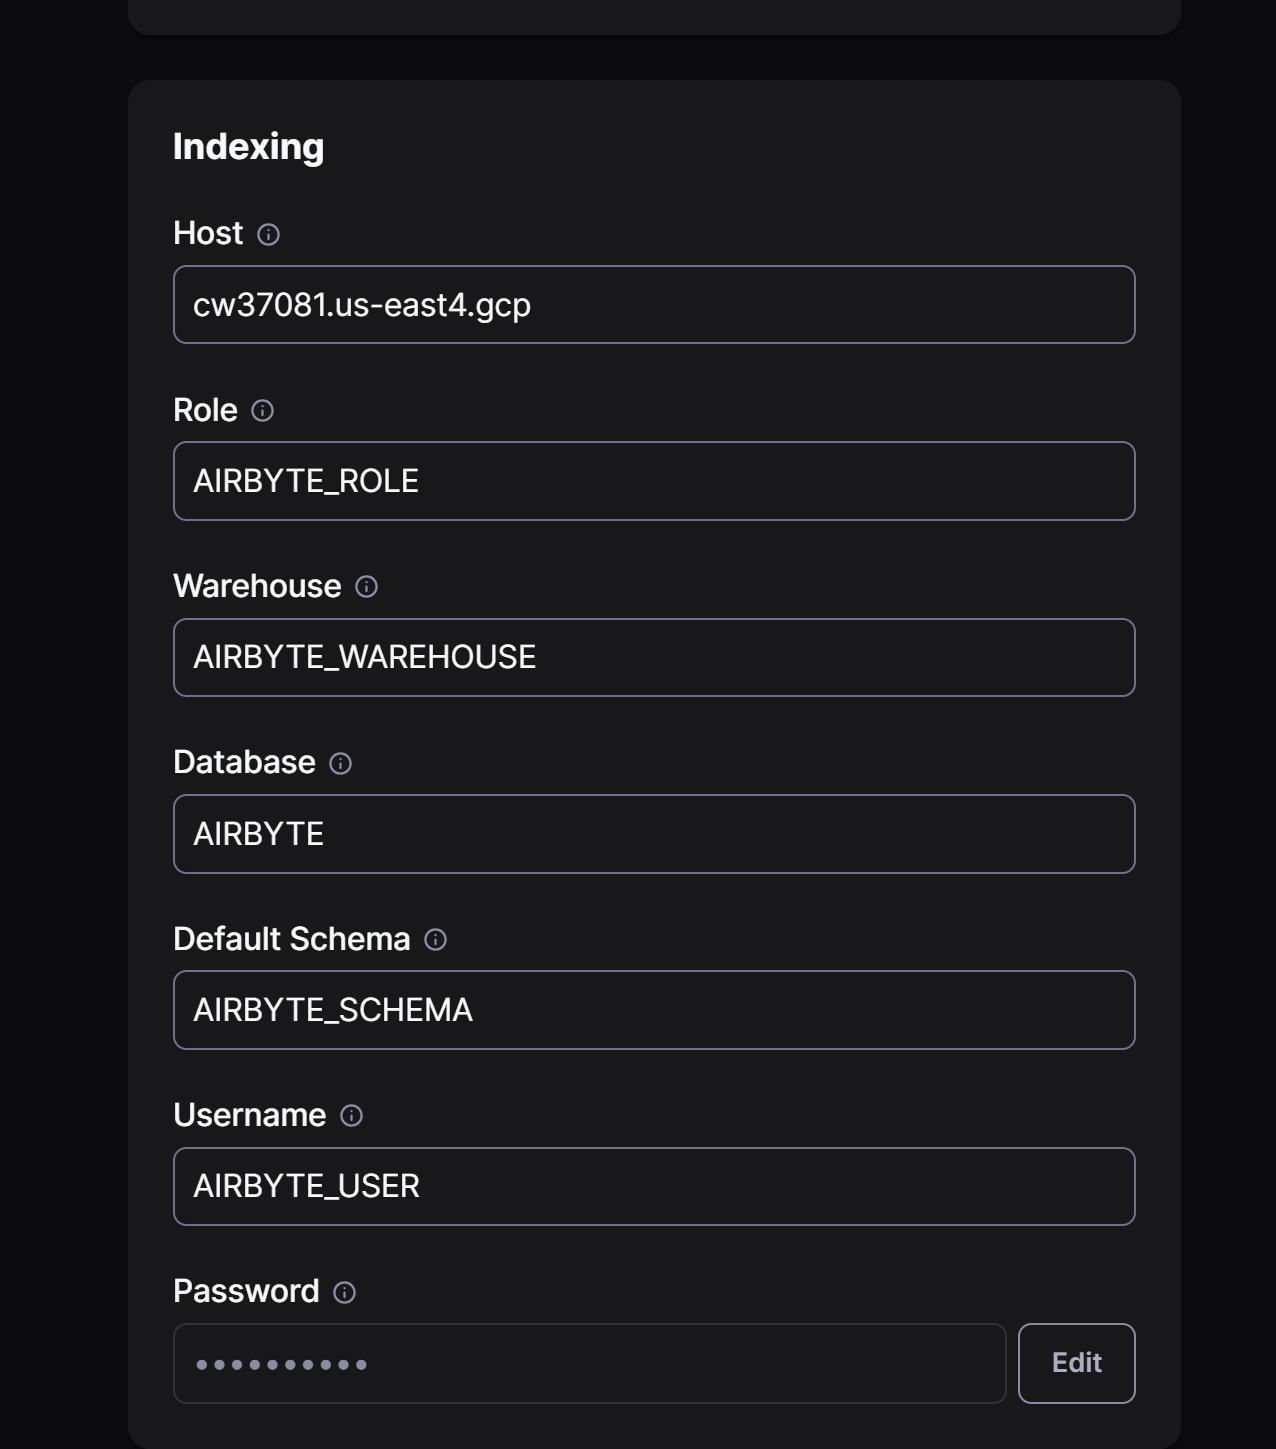This screenshot has height=1449, width=1276.
Task: Focus the AIRBYTE_SCHEMA text field
Action: click(654, 1010)
